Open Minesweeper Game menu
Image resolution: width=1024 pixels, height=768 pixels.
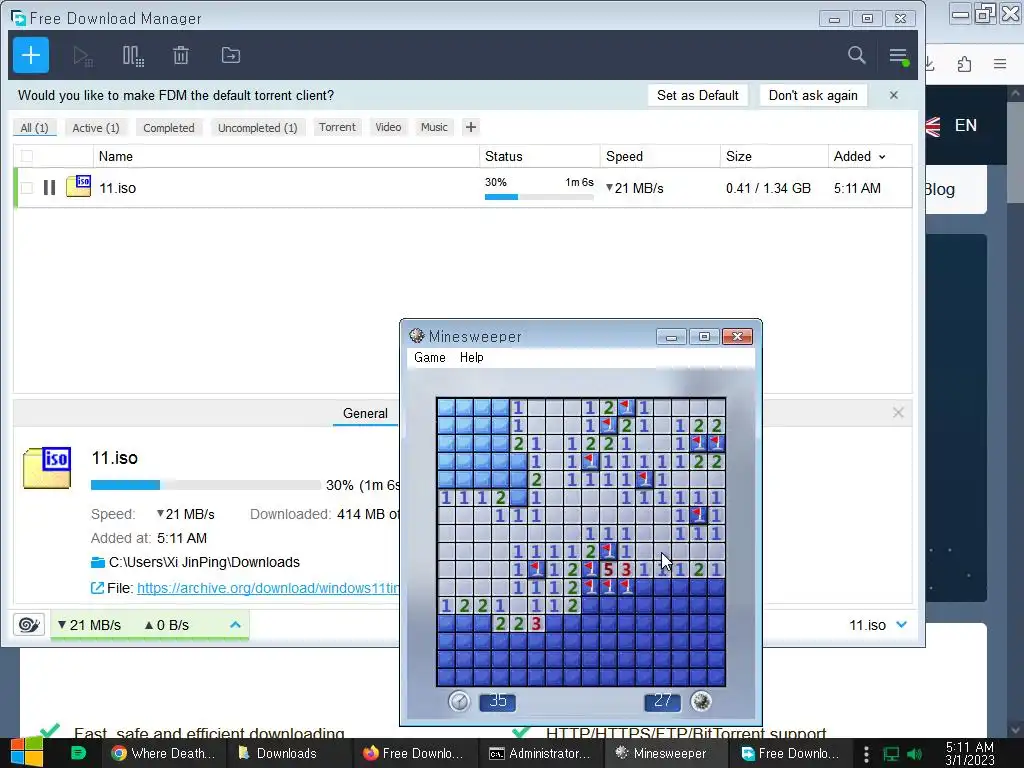[430, 357]
